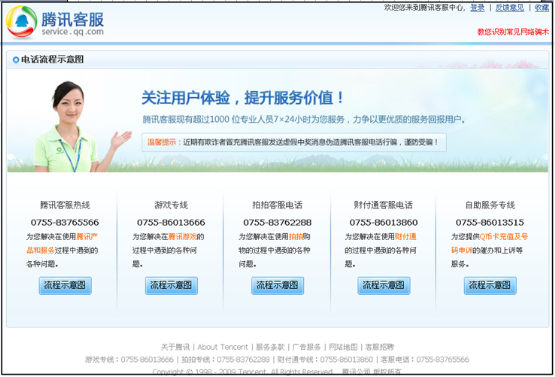Click the blue circle icon beside 电话流程示意图

(x=16, y=60)
